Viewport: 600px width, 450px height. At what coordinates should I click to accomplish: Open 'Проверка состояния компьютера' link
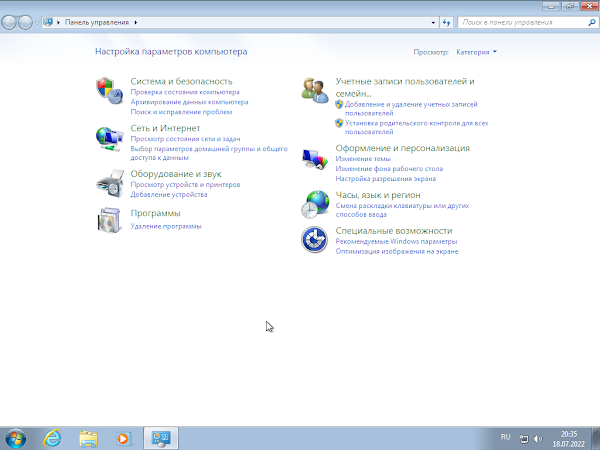point(185,92)
